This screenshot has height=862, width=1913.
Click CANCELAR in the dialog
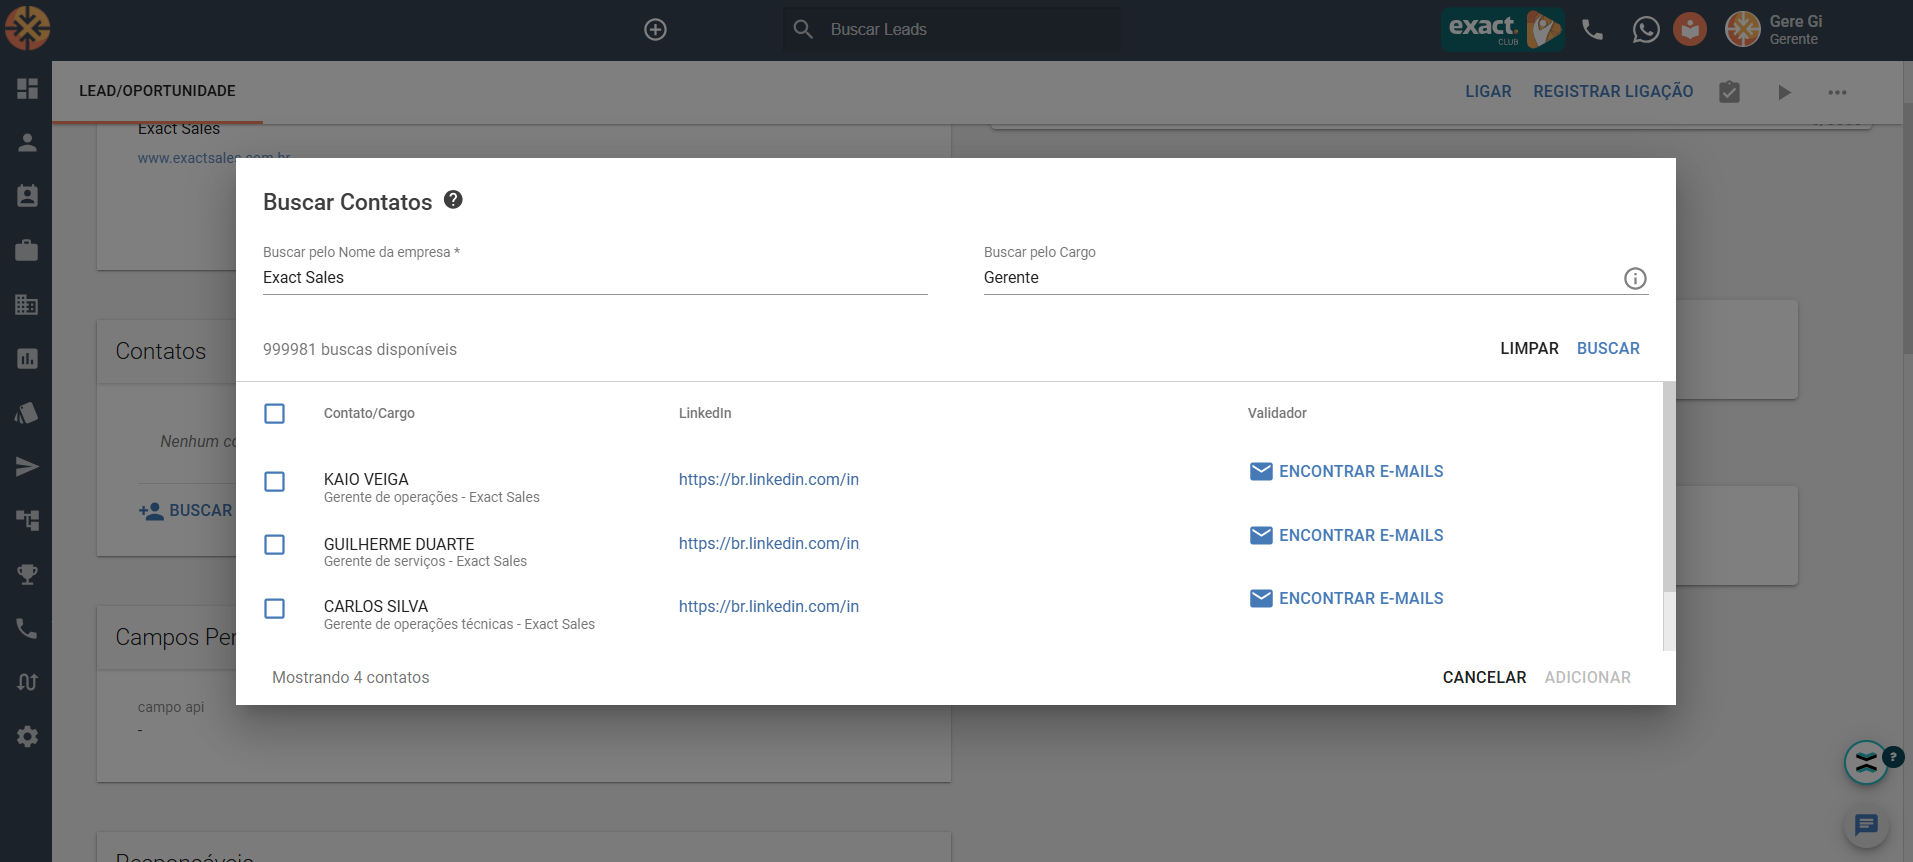pyautogui.click(x=1484, y=677)
